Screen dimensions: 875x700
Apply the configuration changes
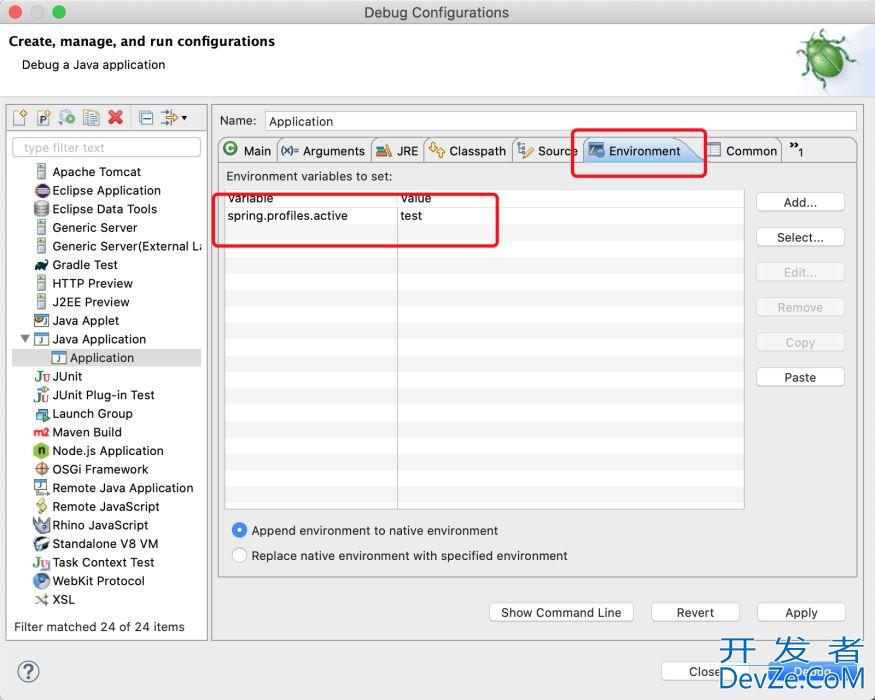pos(801,612)
